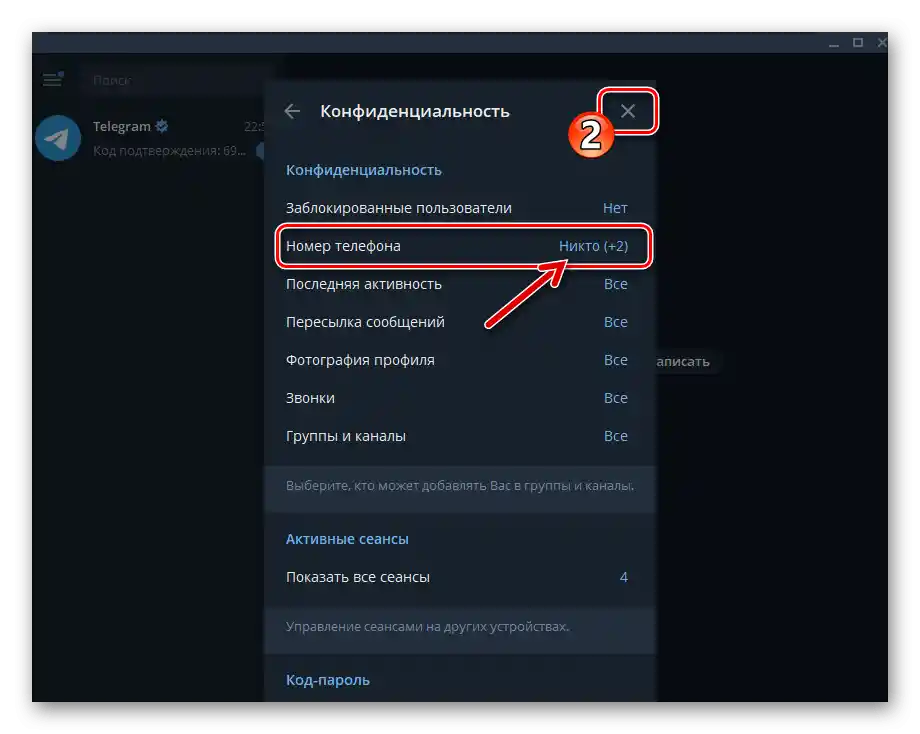Image resolution: width=920 pixels, height=734 pixels.
Task: Click the verified badge next to Telegram
Action: [x=163, y=126]
